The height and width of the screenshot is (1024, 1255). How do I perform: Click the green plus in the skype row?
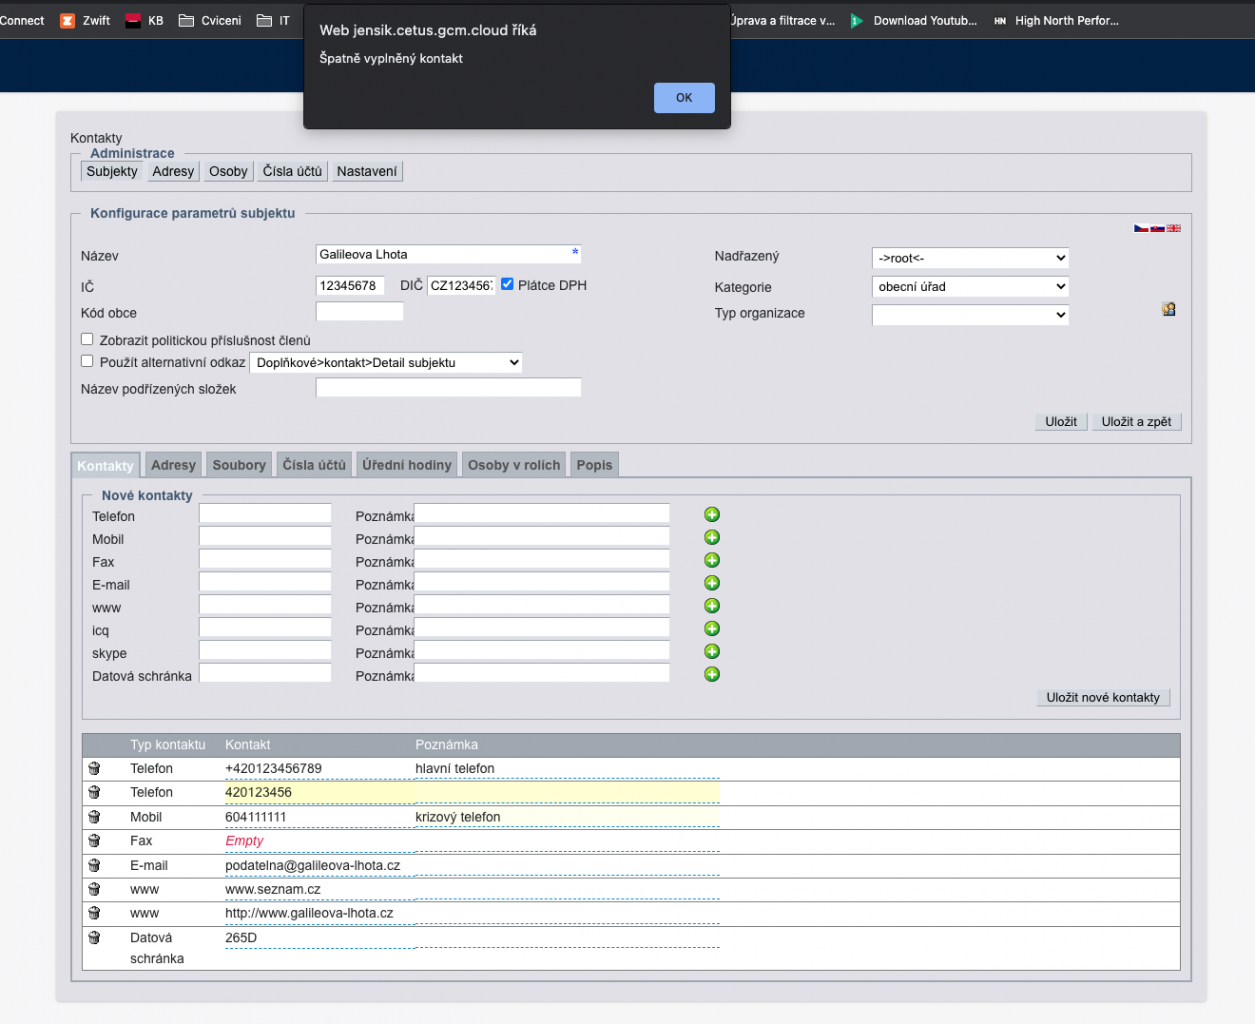712,652
